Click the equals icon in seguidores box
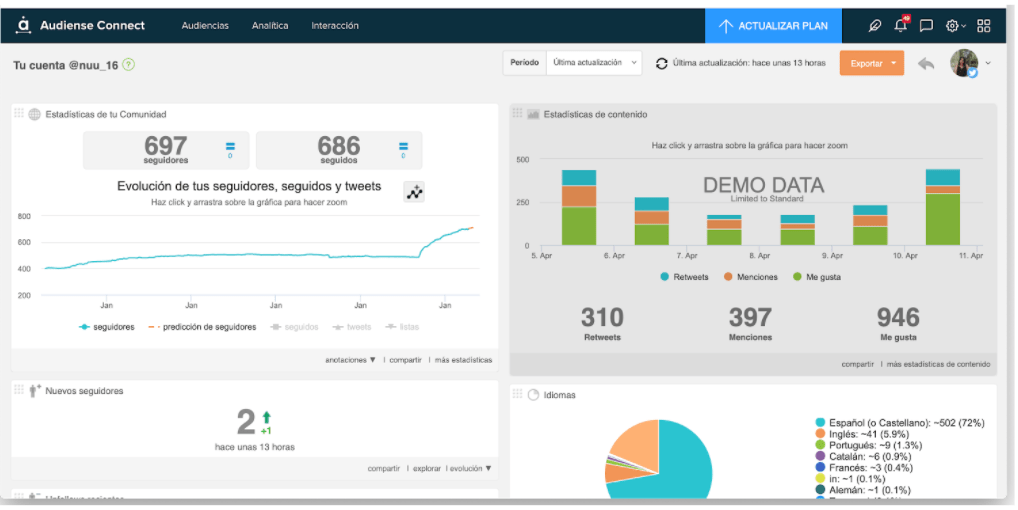The image size is (1018, 510). coord(230,149)
